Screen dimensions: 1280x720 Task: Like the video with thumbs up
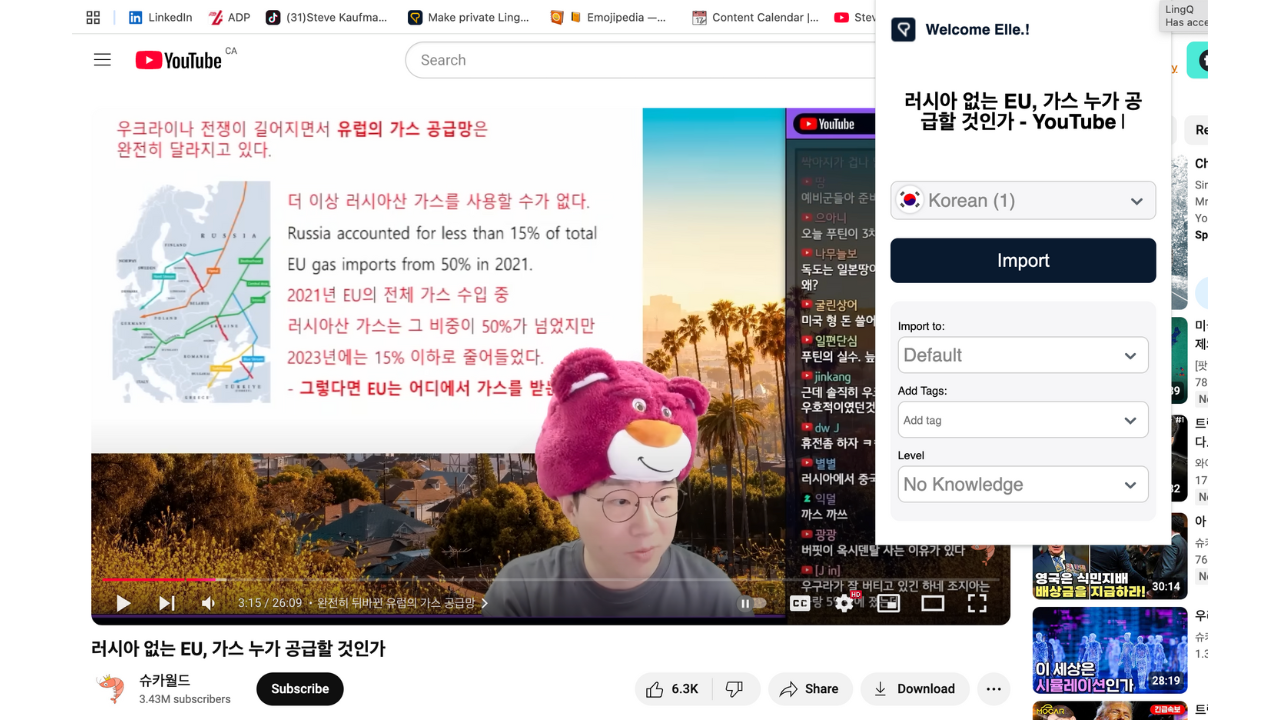pos(672,689)
